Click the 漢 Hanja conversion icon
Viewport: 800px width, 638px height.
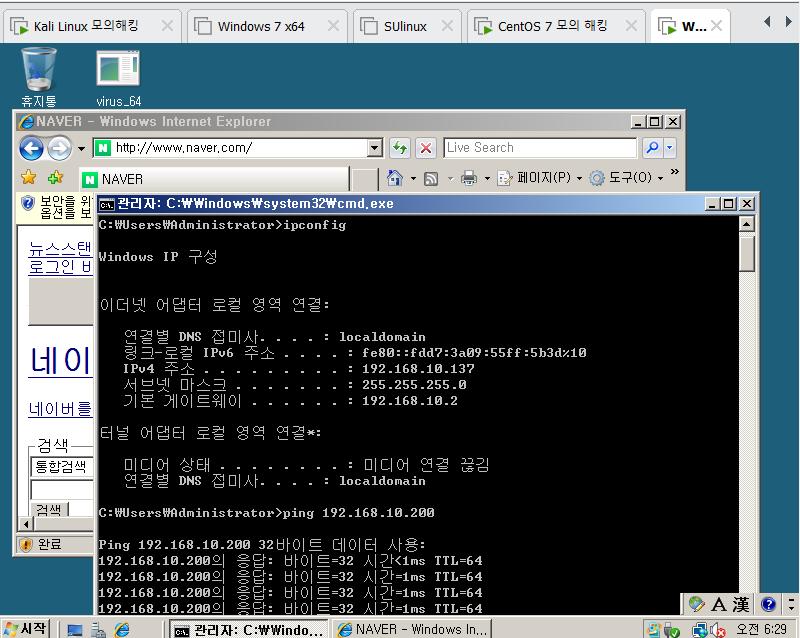coord(741,605)
